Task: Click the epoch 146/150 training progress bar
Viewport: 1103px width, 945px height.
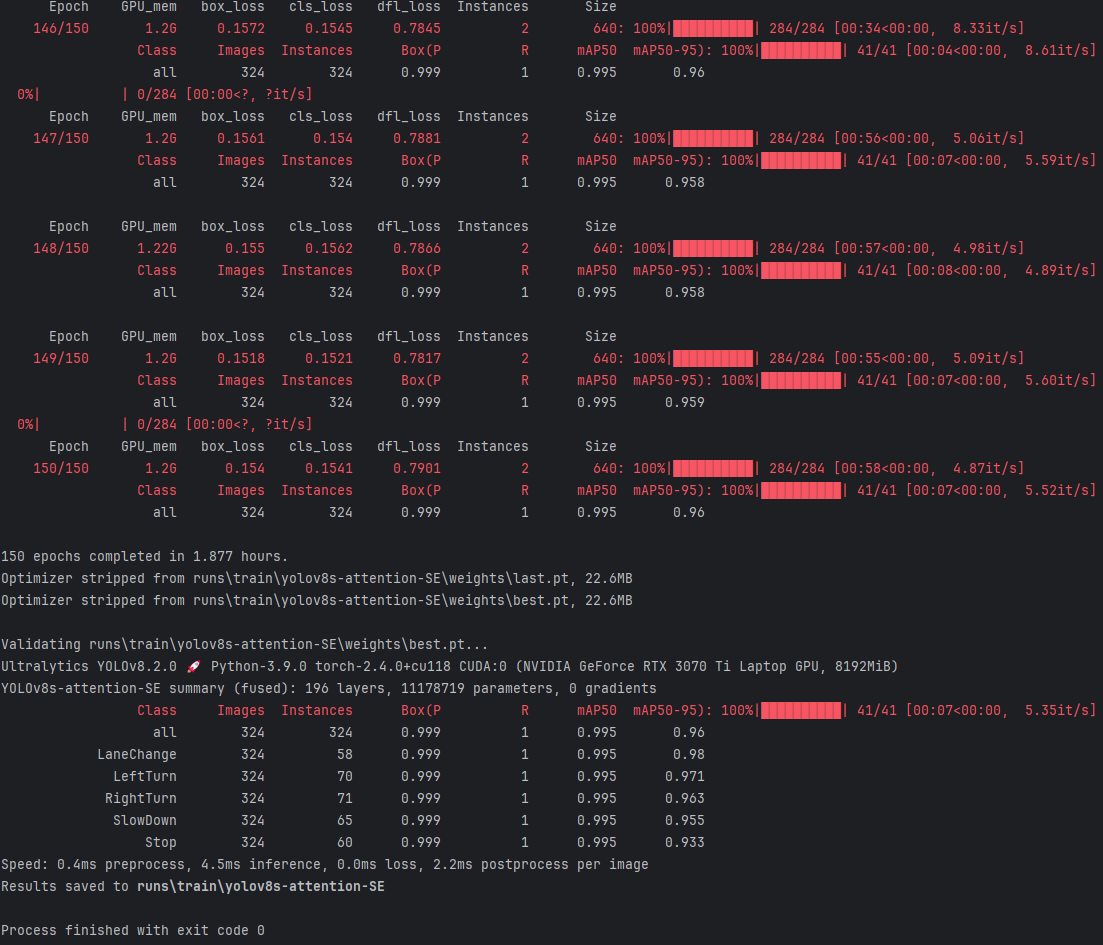Action: (x=713, y=29)
